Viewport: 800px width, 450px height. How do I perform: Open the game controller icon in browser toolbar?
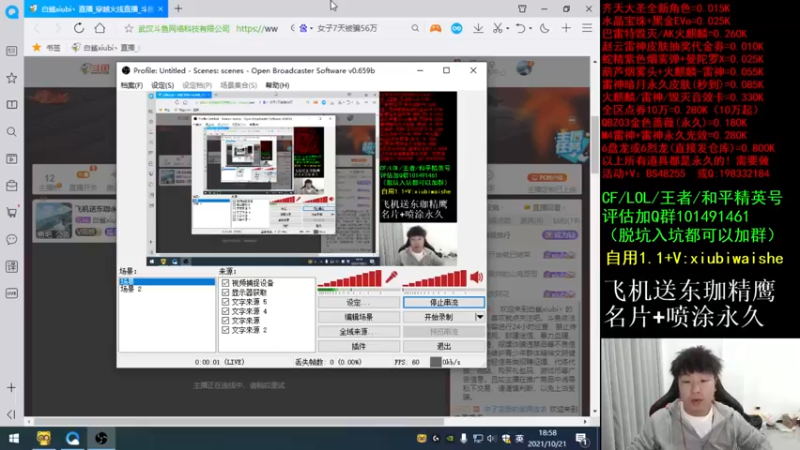[x=435, y=29]
